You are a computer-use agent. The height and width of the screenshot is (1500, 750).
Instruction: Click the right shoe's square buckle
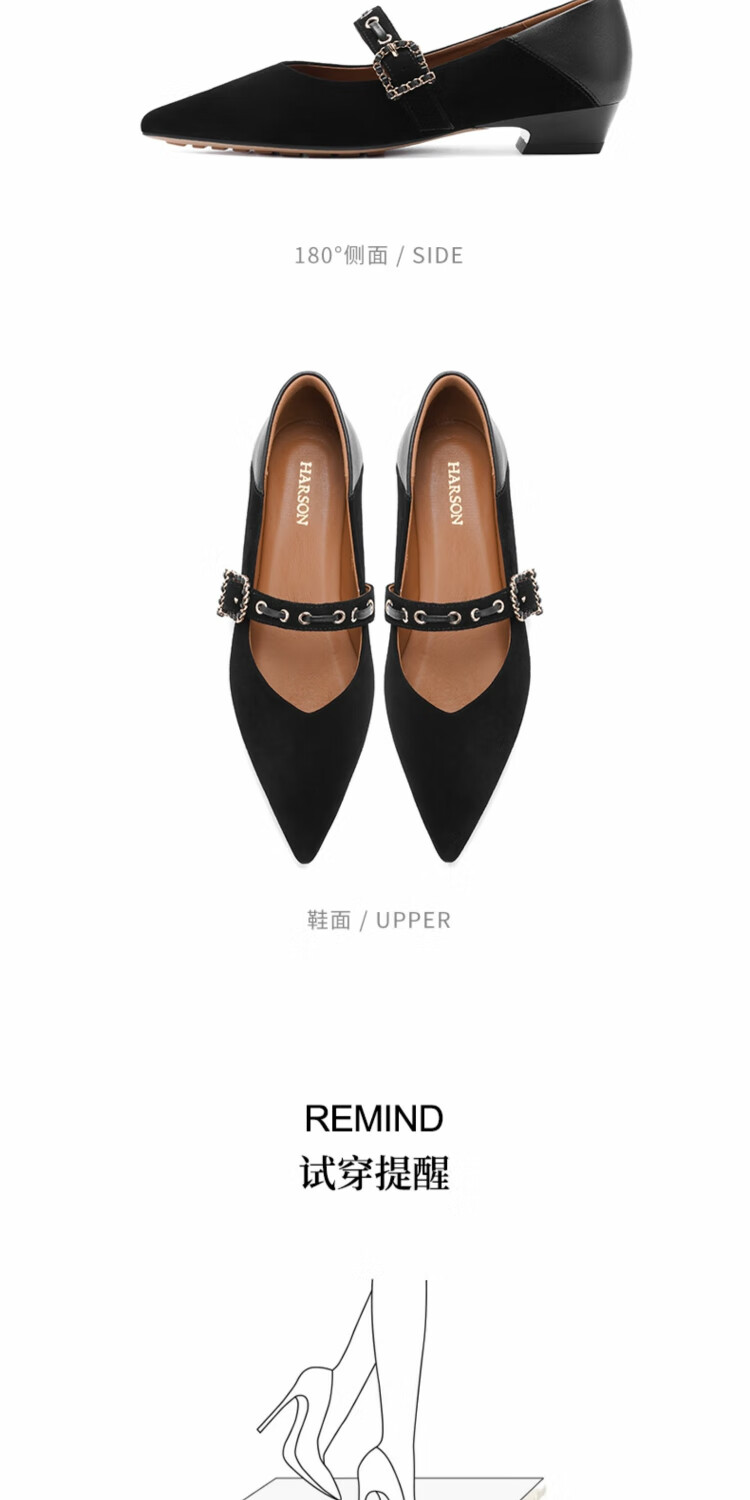(x=525, y=595)
